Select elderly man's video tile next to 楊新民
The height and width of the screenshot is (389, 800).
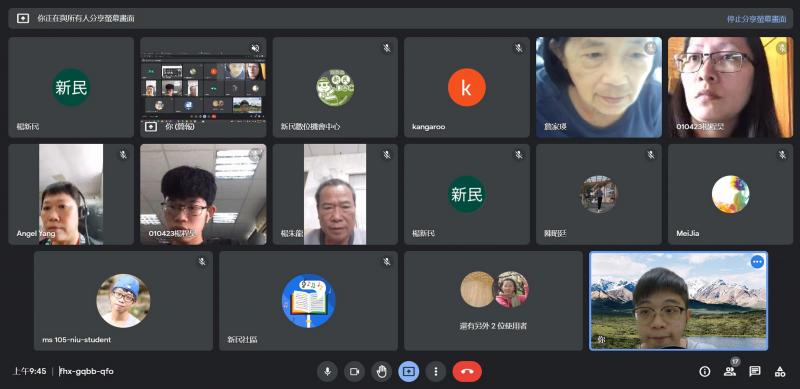click(335, 194)
